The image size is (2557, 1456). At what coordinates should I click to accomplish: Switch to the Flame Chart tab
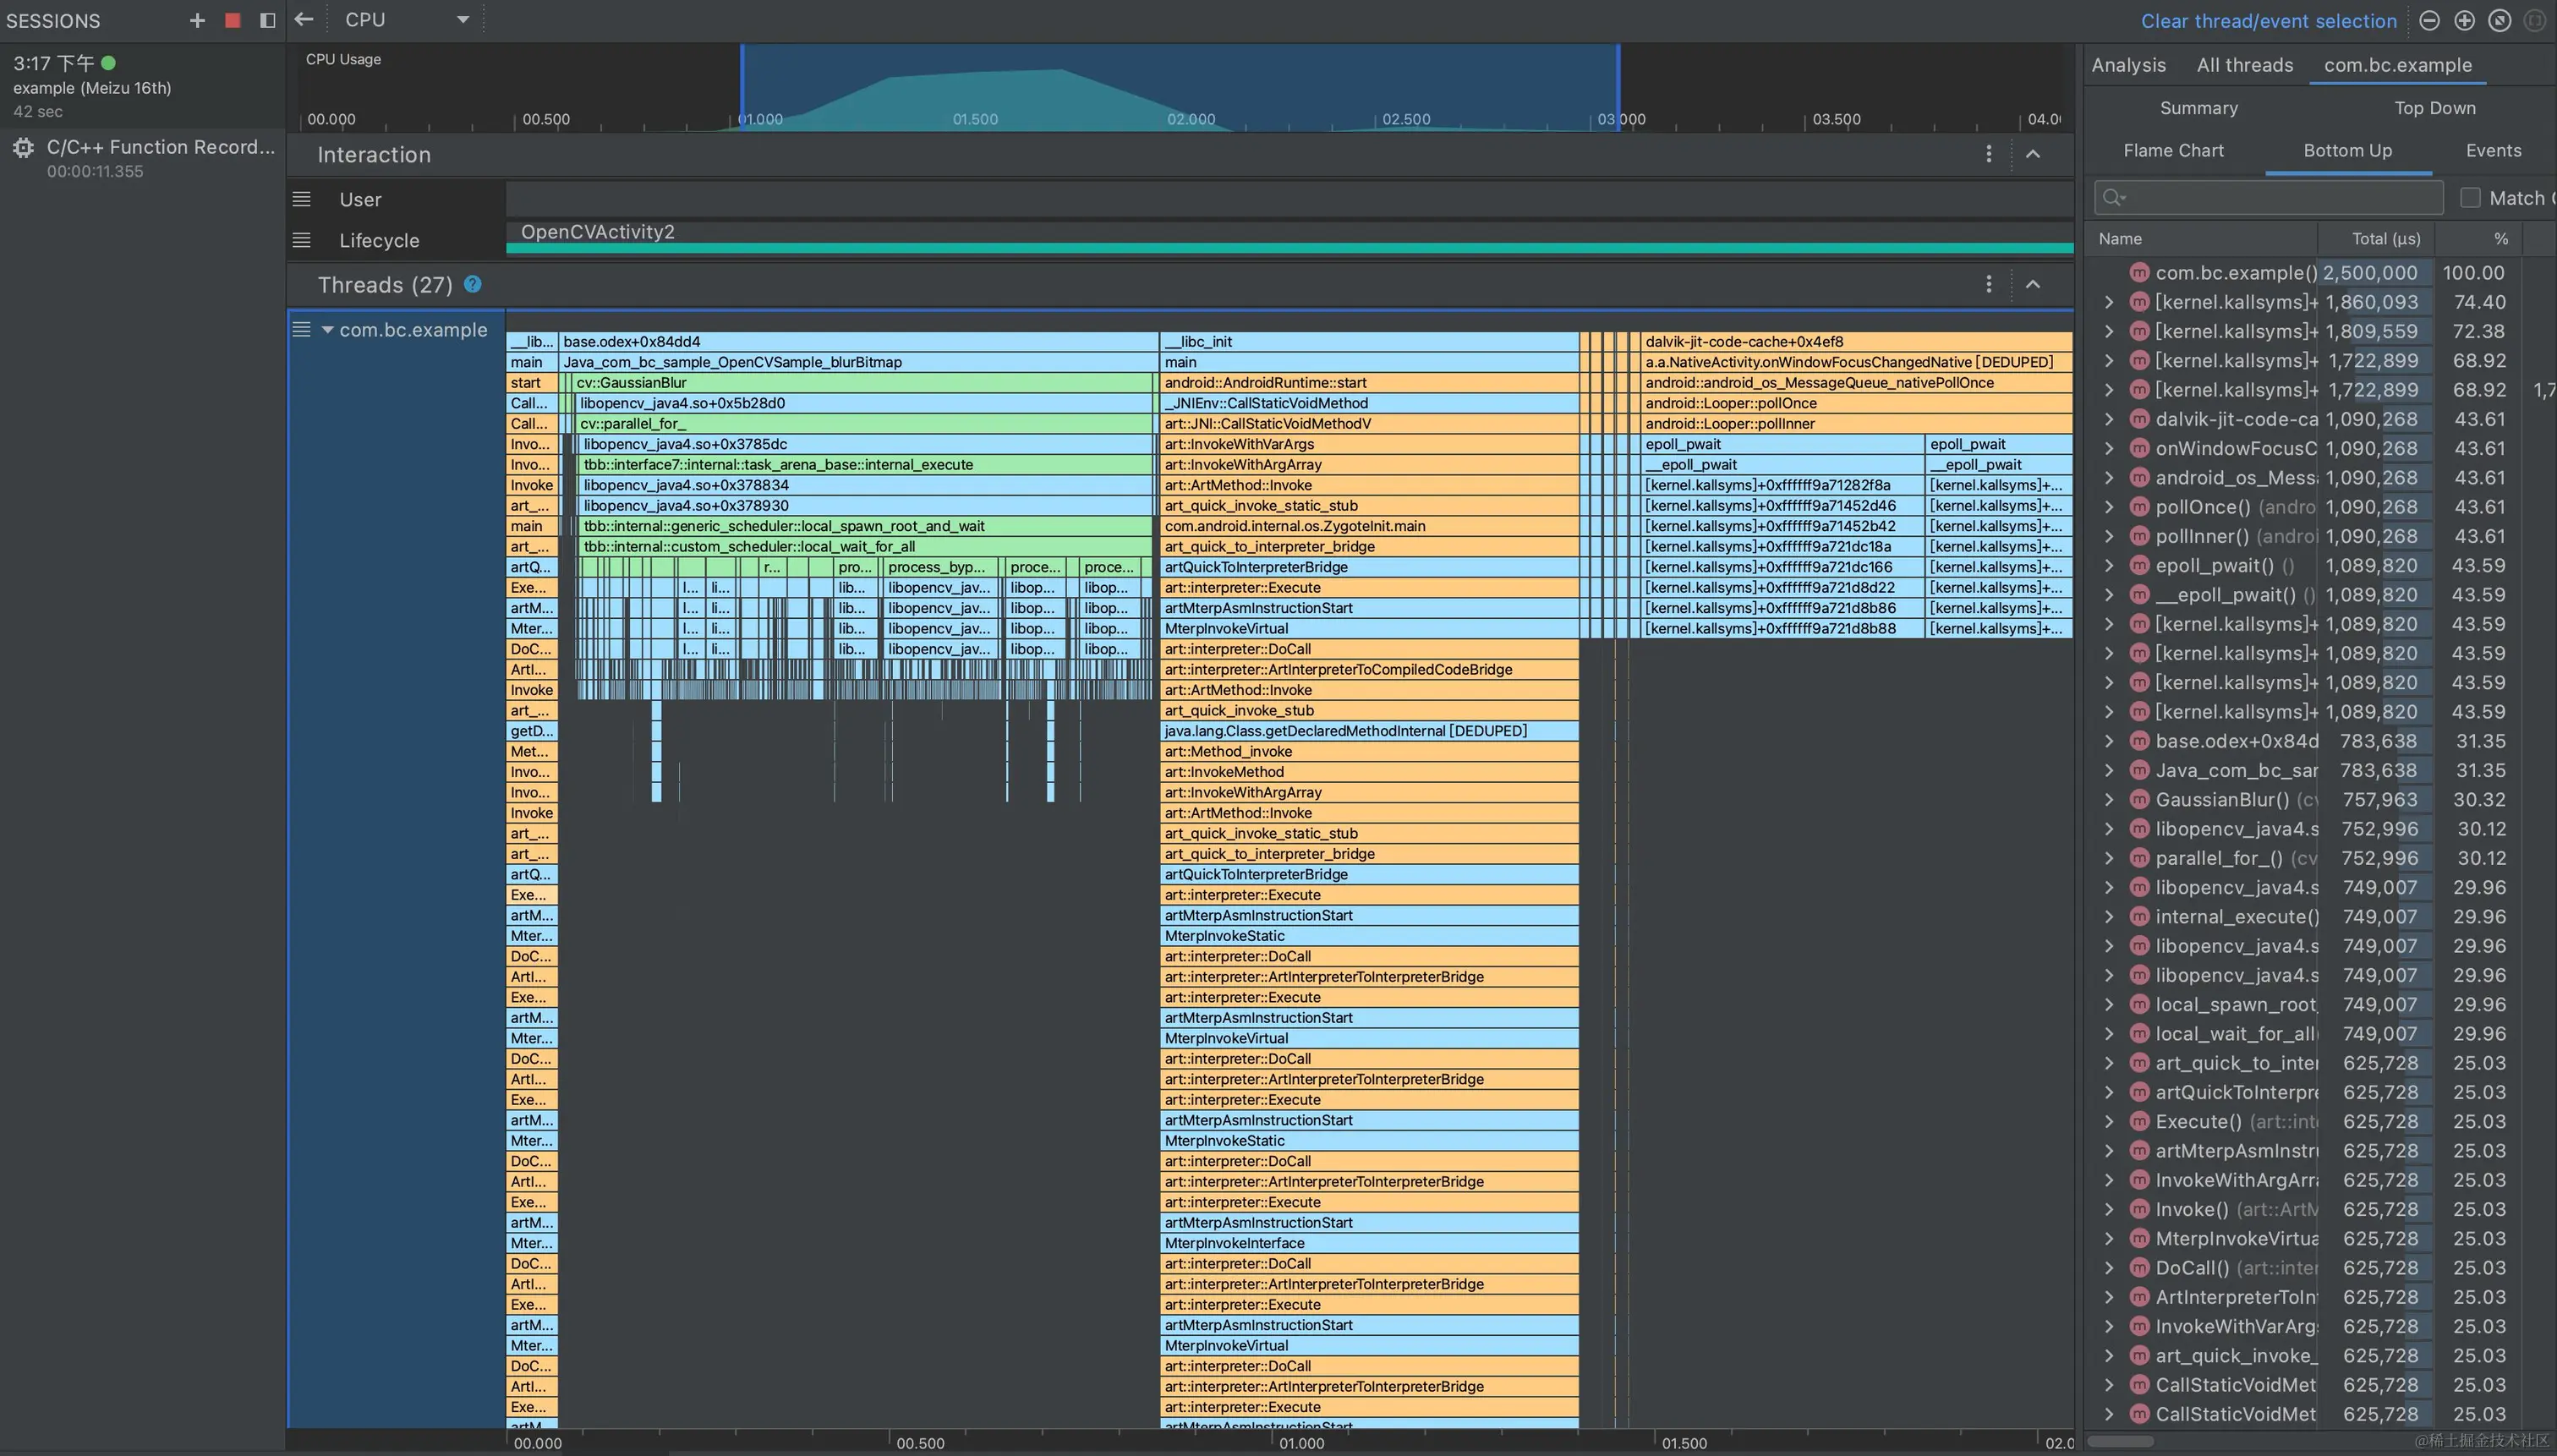click(2173, 151)
